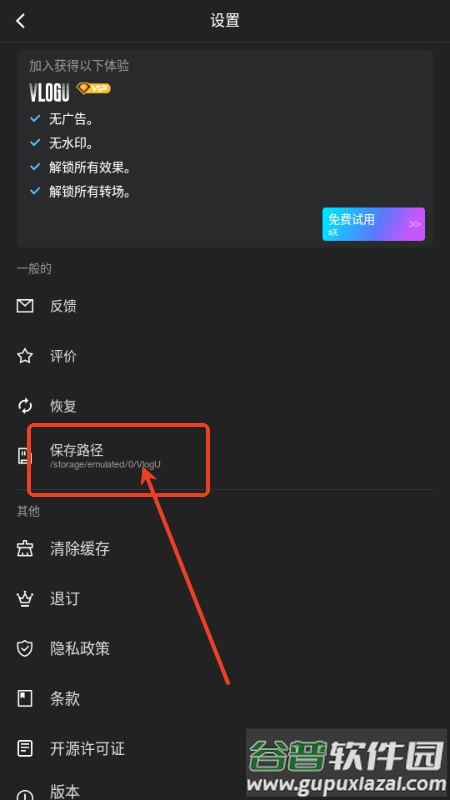450x800 pixels.
Task: Select the 评价 rate entry
Action: [x=225, y=356]
